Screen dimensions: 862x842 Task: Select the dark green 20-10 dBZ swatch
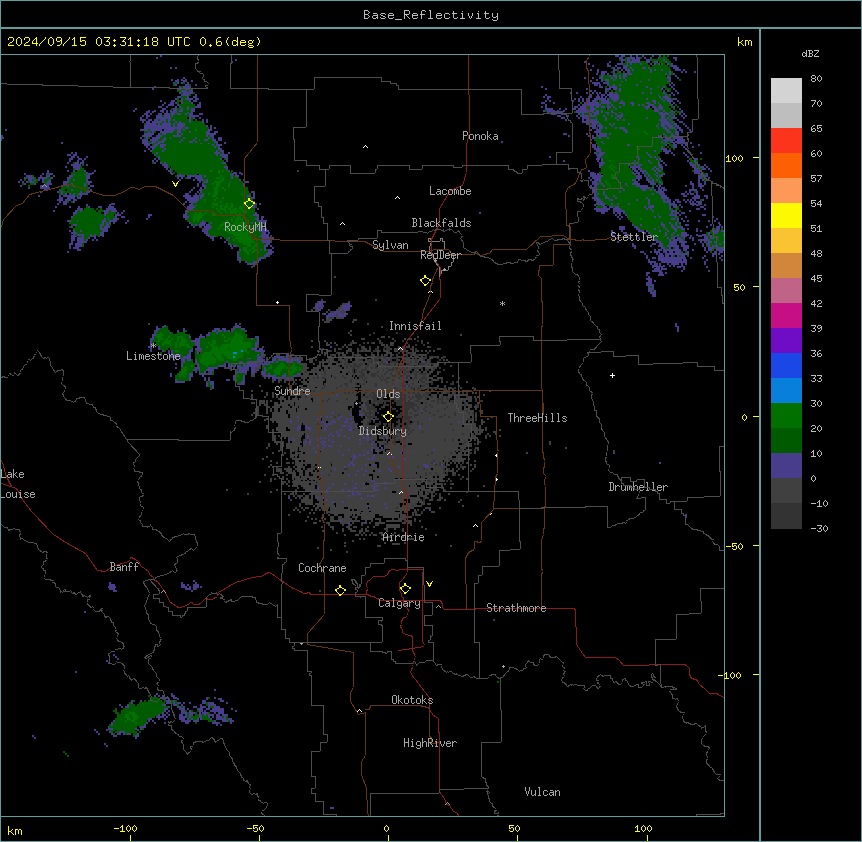pyautogui.click(x=786, y=441)
